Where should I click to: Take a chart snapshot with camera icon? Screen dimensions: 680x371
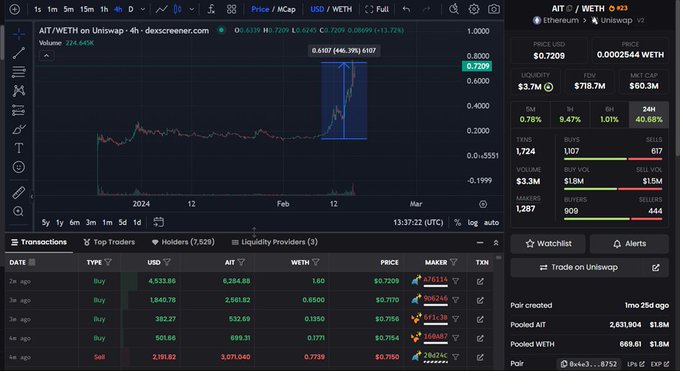pos(494,9)
